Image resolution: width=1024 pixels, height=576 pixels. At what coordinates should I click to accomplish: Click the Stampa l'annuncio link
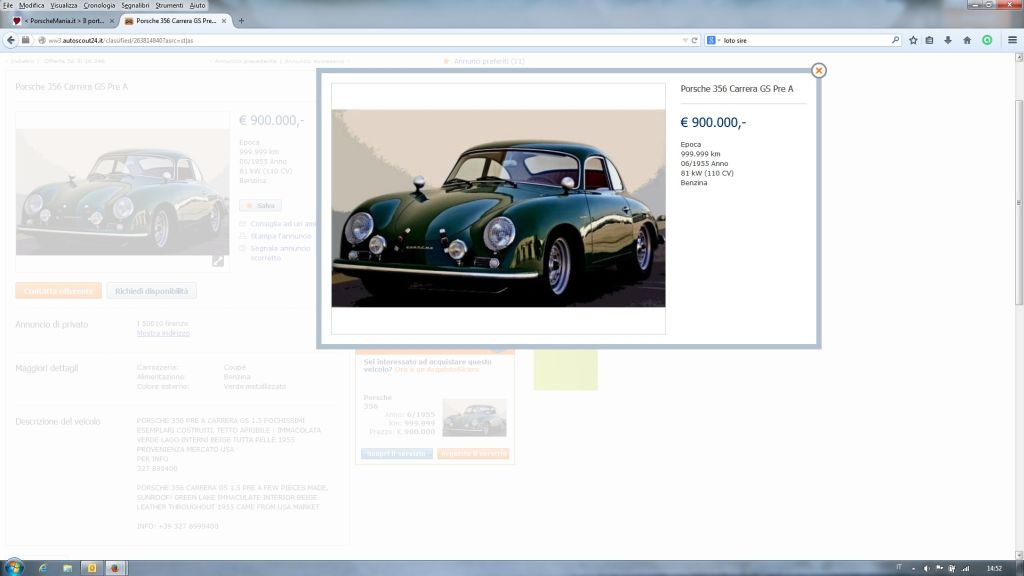tap(281, 236)
